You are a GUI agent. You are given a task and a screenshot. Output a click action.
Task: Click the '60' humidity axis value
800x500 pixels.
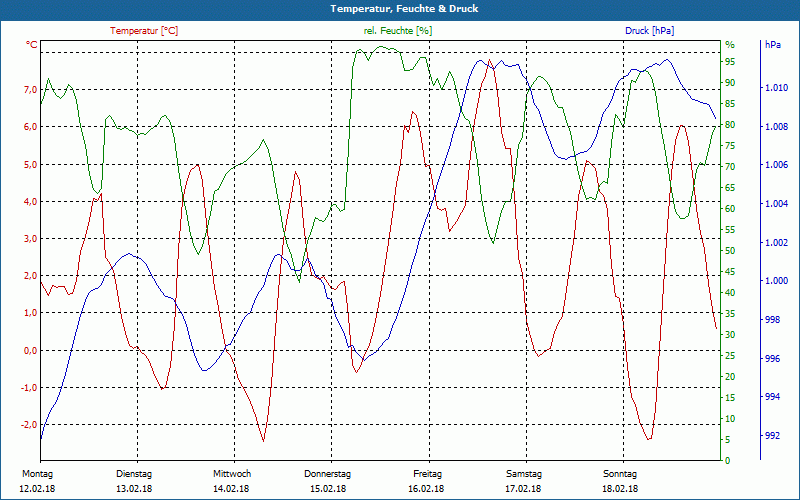pyautogui.click(x=730, y=209)
